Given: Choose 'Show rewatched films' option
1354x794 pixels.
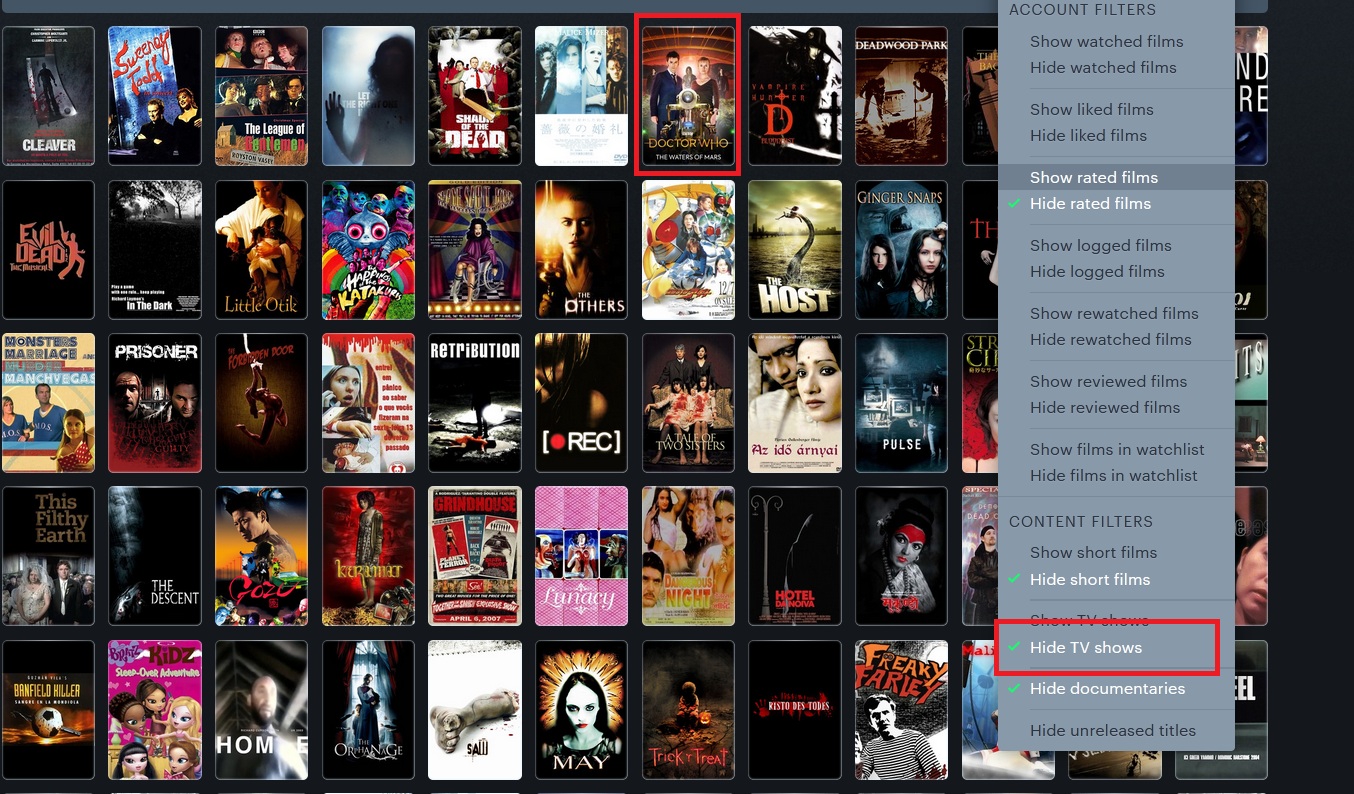Looking at the screenshot, I should (x=1114, y=313).
